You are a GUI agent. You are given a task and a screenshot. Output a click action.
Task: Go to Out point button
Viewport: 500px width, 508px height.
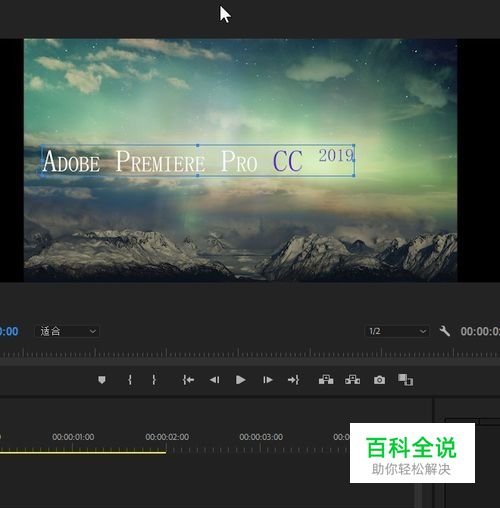point(293,380)
